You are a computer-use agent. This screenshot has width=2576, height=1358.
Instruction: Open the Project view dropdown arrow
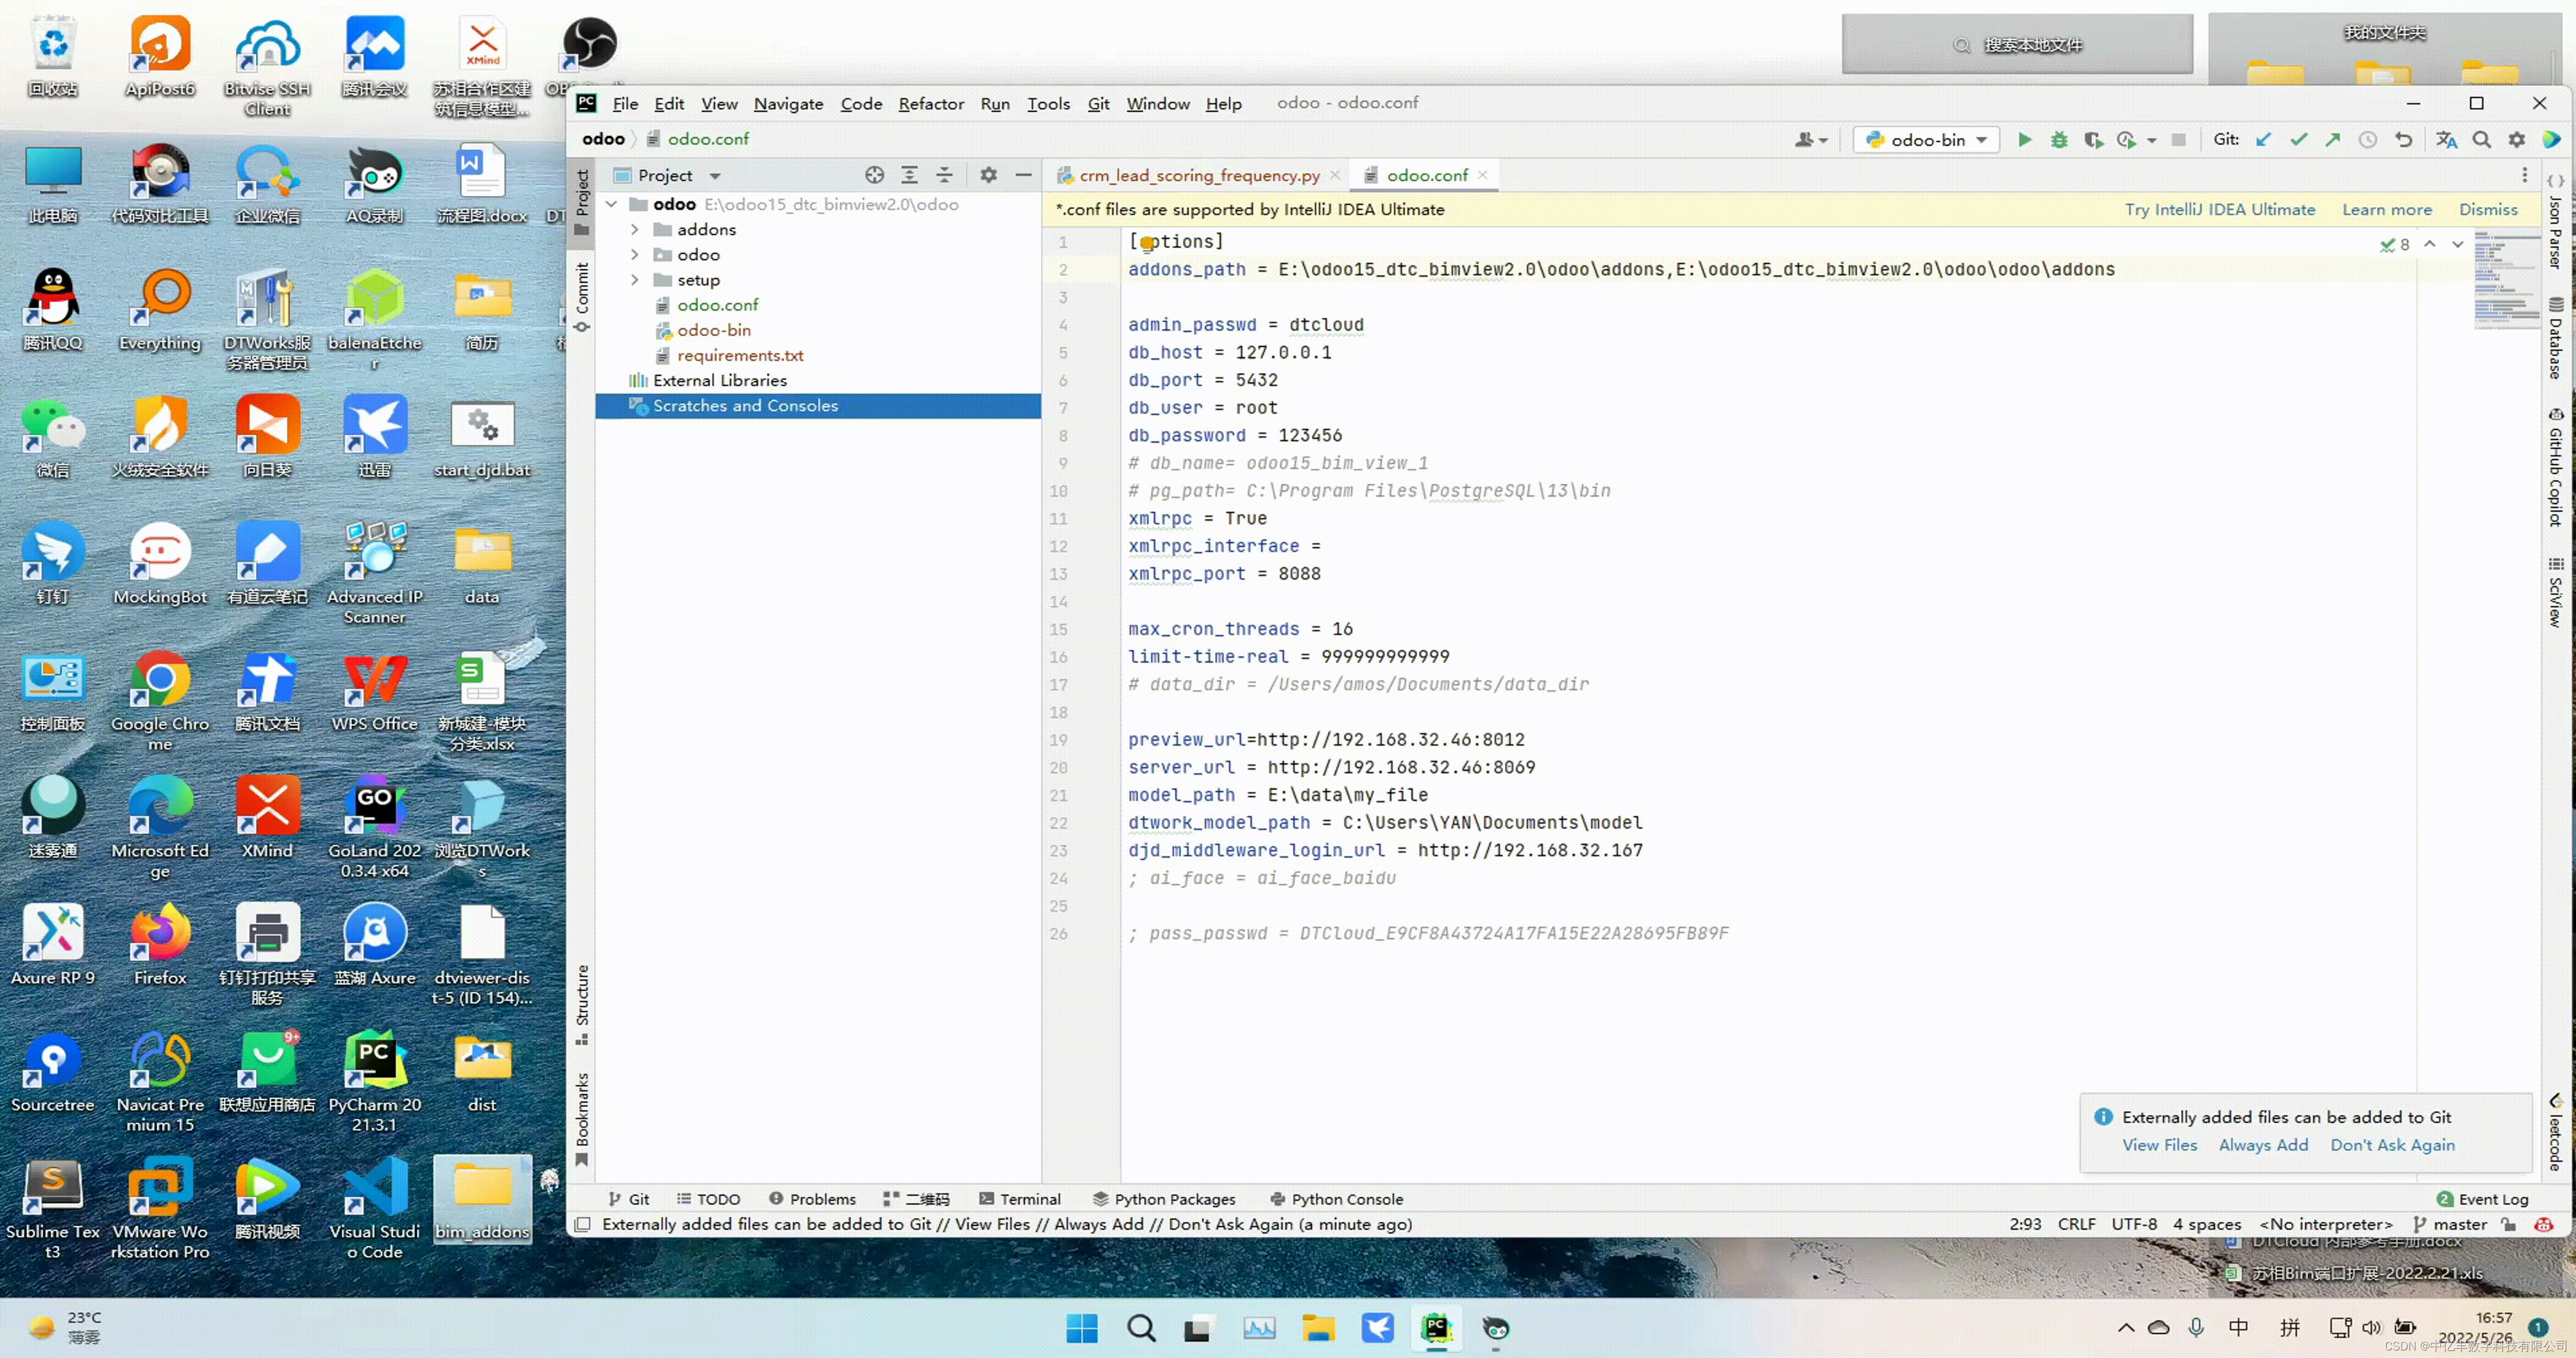click(x=715, y=176)
